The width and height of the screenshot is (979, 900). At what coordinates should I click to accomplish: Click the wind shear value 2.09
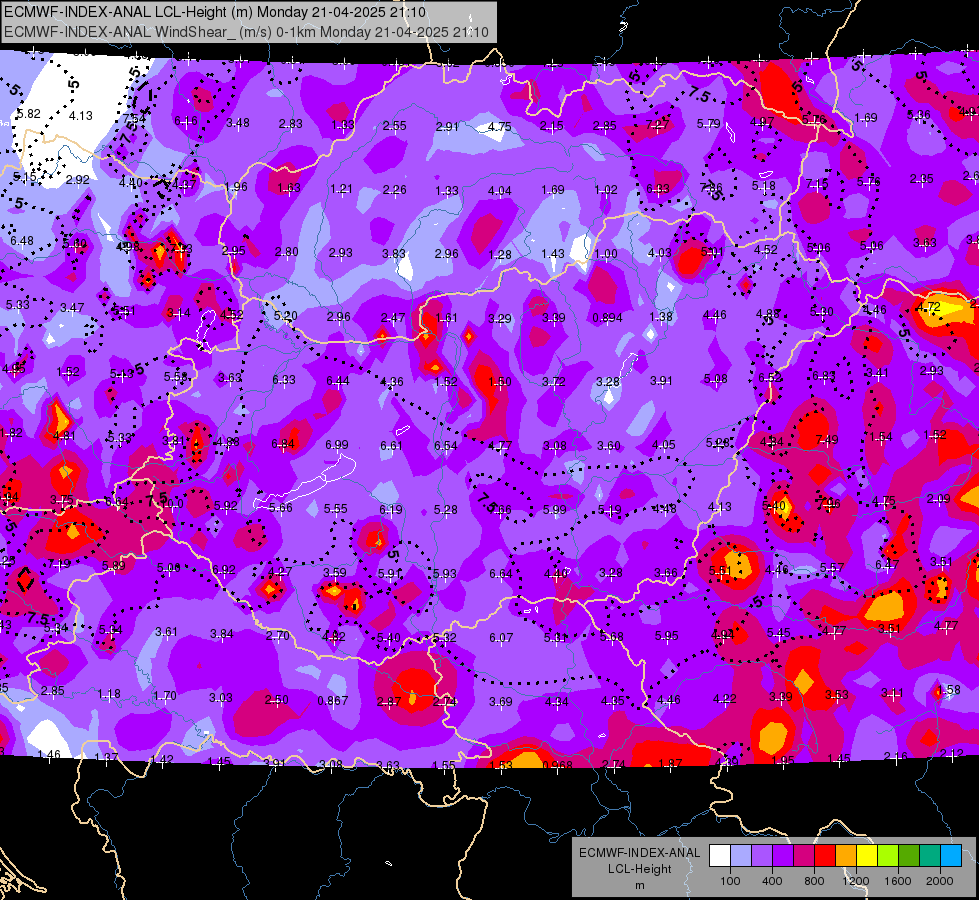click(938, 498)
